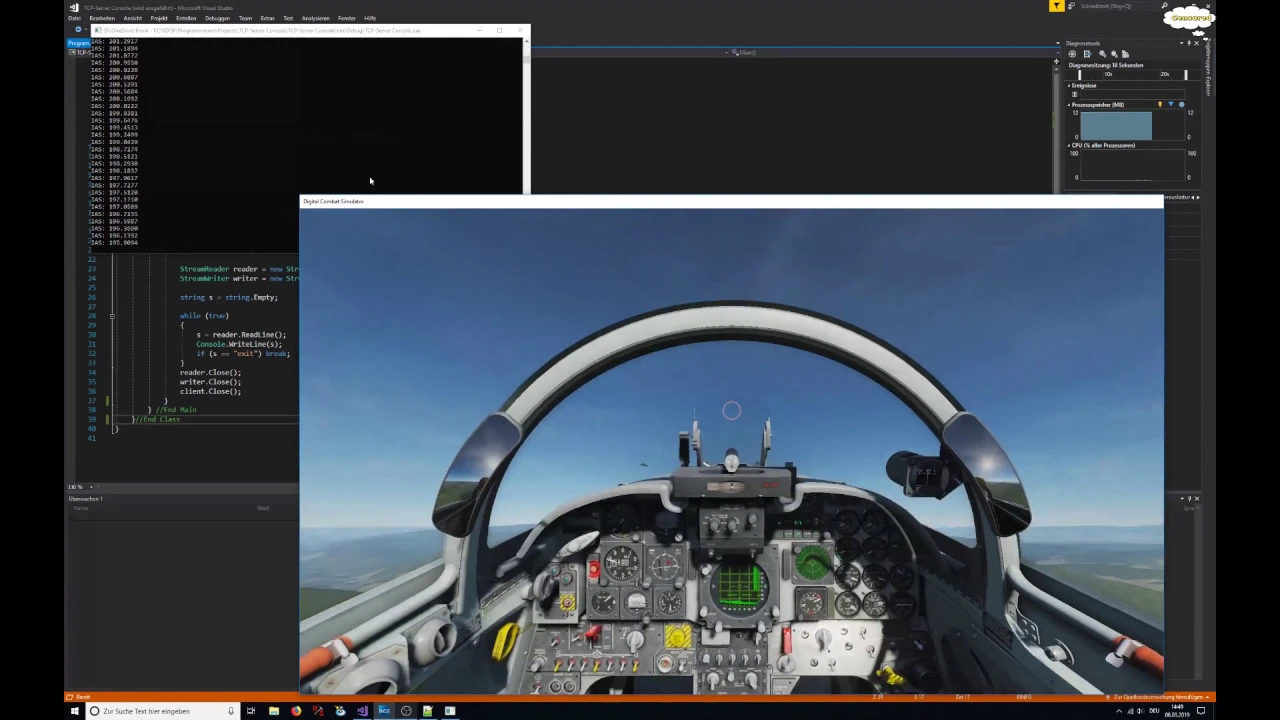Toggle the round private bytes legend
The image size is (1280, 720).
click(x=1181, y=105)
